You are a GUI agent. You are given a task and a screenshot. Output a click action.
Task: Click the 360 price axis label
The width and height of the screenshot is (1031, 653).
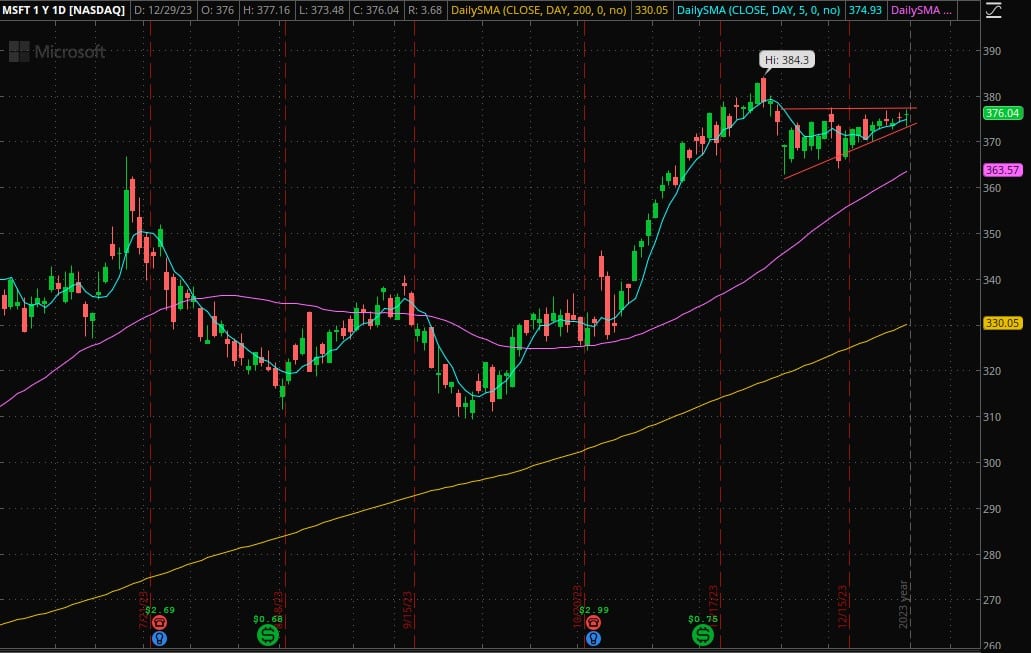[x=992, y=188]
